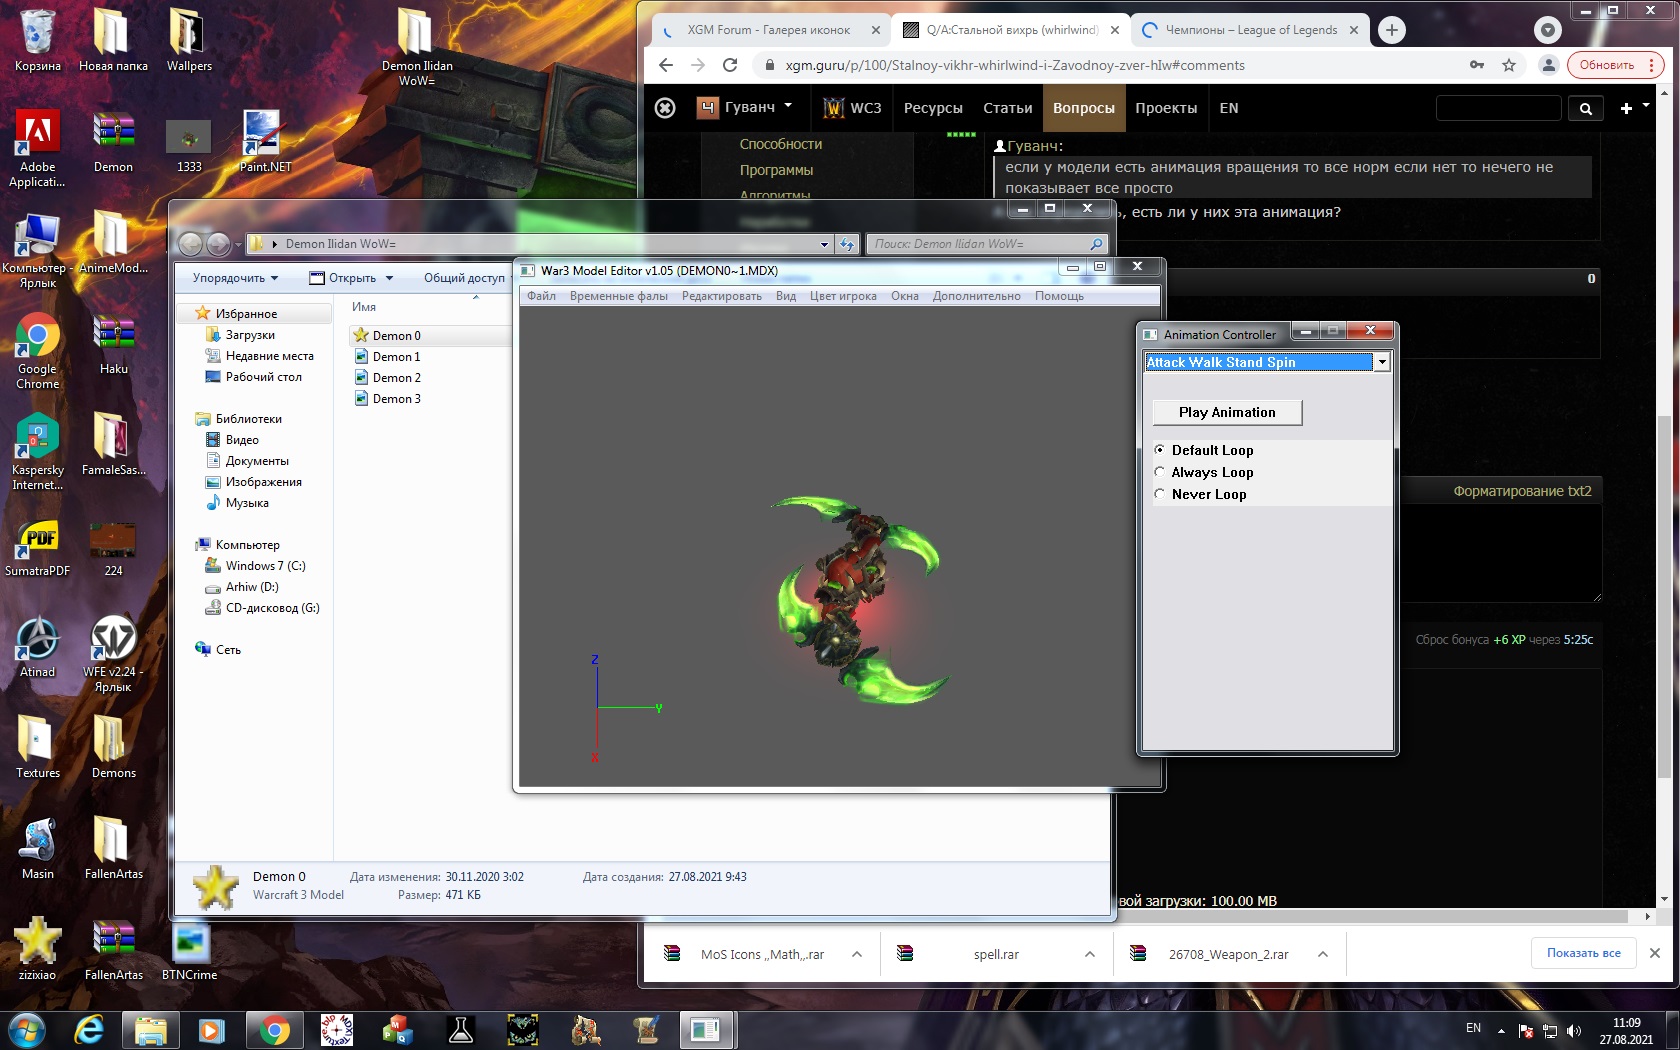
Task: Click the Chrome page vertical scrollbar
Action: [x=1664, y=596]
